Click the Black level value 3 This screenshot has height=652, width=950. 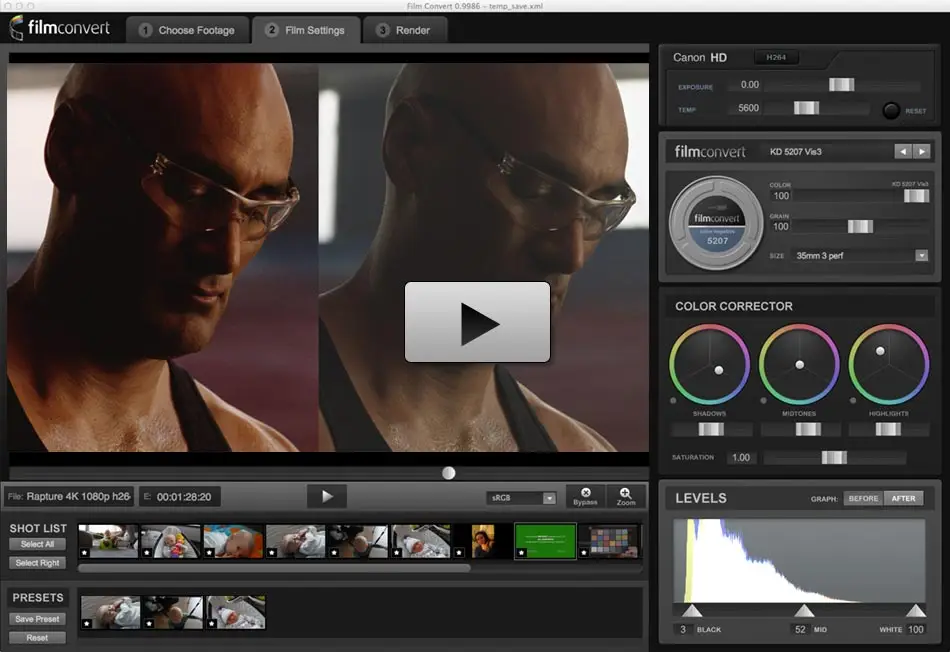[x=683, y=630]
